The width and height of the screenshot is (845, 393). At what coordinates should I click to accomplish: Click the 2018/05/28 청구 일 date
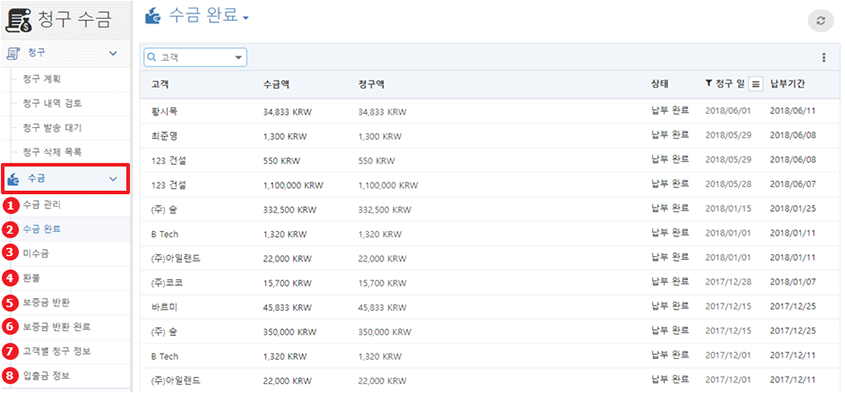click(x=728, y=184)
